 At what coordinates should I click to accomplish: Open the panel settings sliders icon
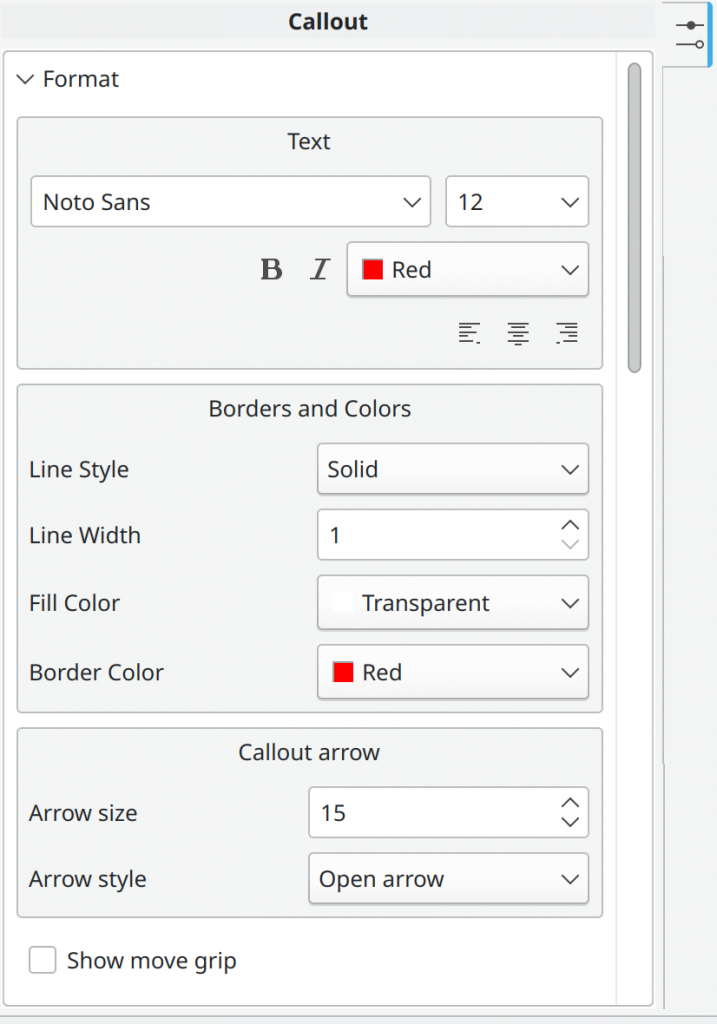(690, 33)
